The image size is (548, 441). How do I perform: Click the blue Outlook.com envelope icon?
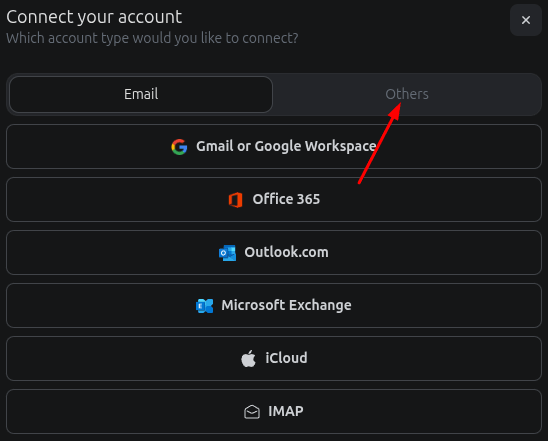point(228,253)
